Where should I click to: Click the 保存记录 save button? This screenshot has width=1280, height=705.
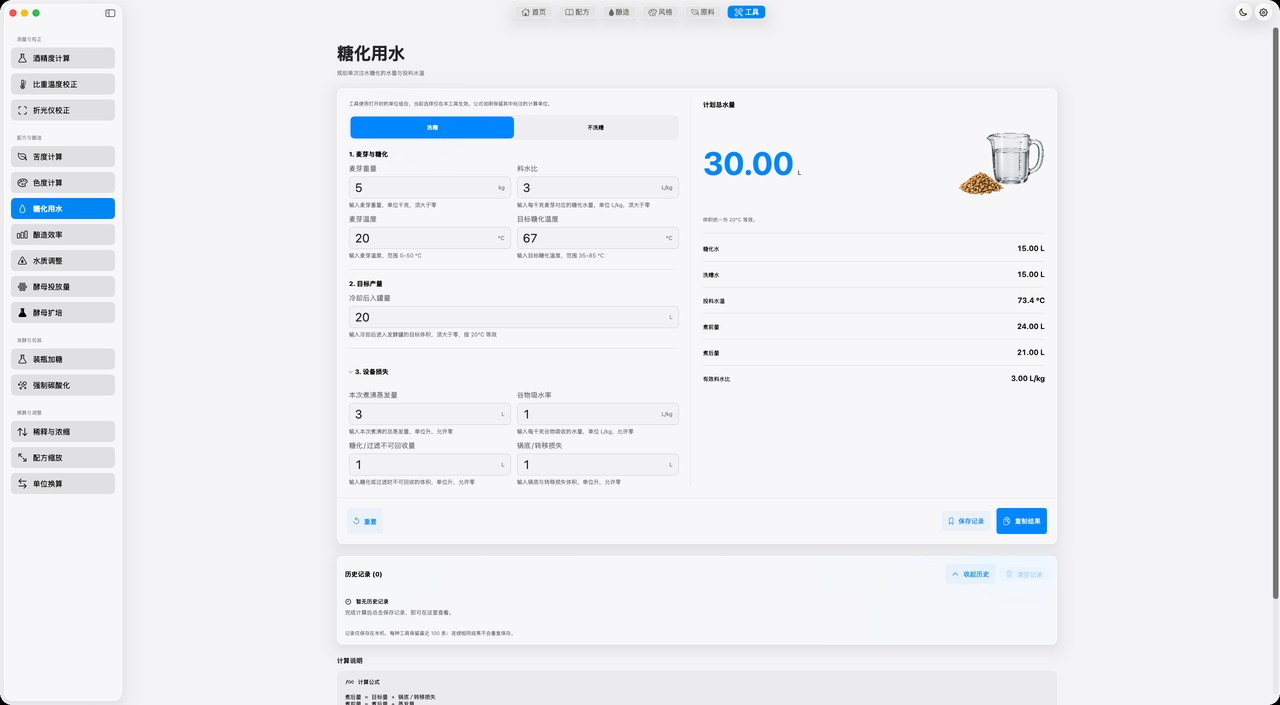[x=966, y=521]
